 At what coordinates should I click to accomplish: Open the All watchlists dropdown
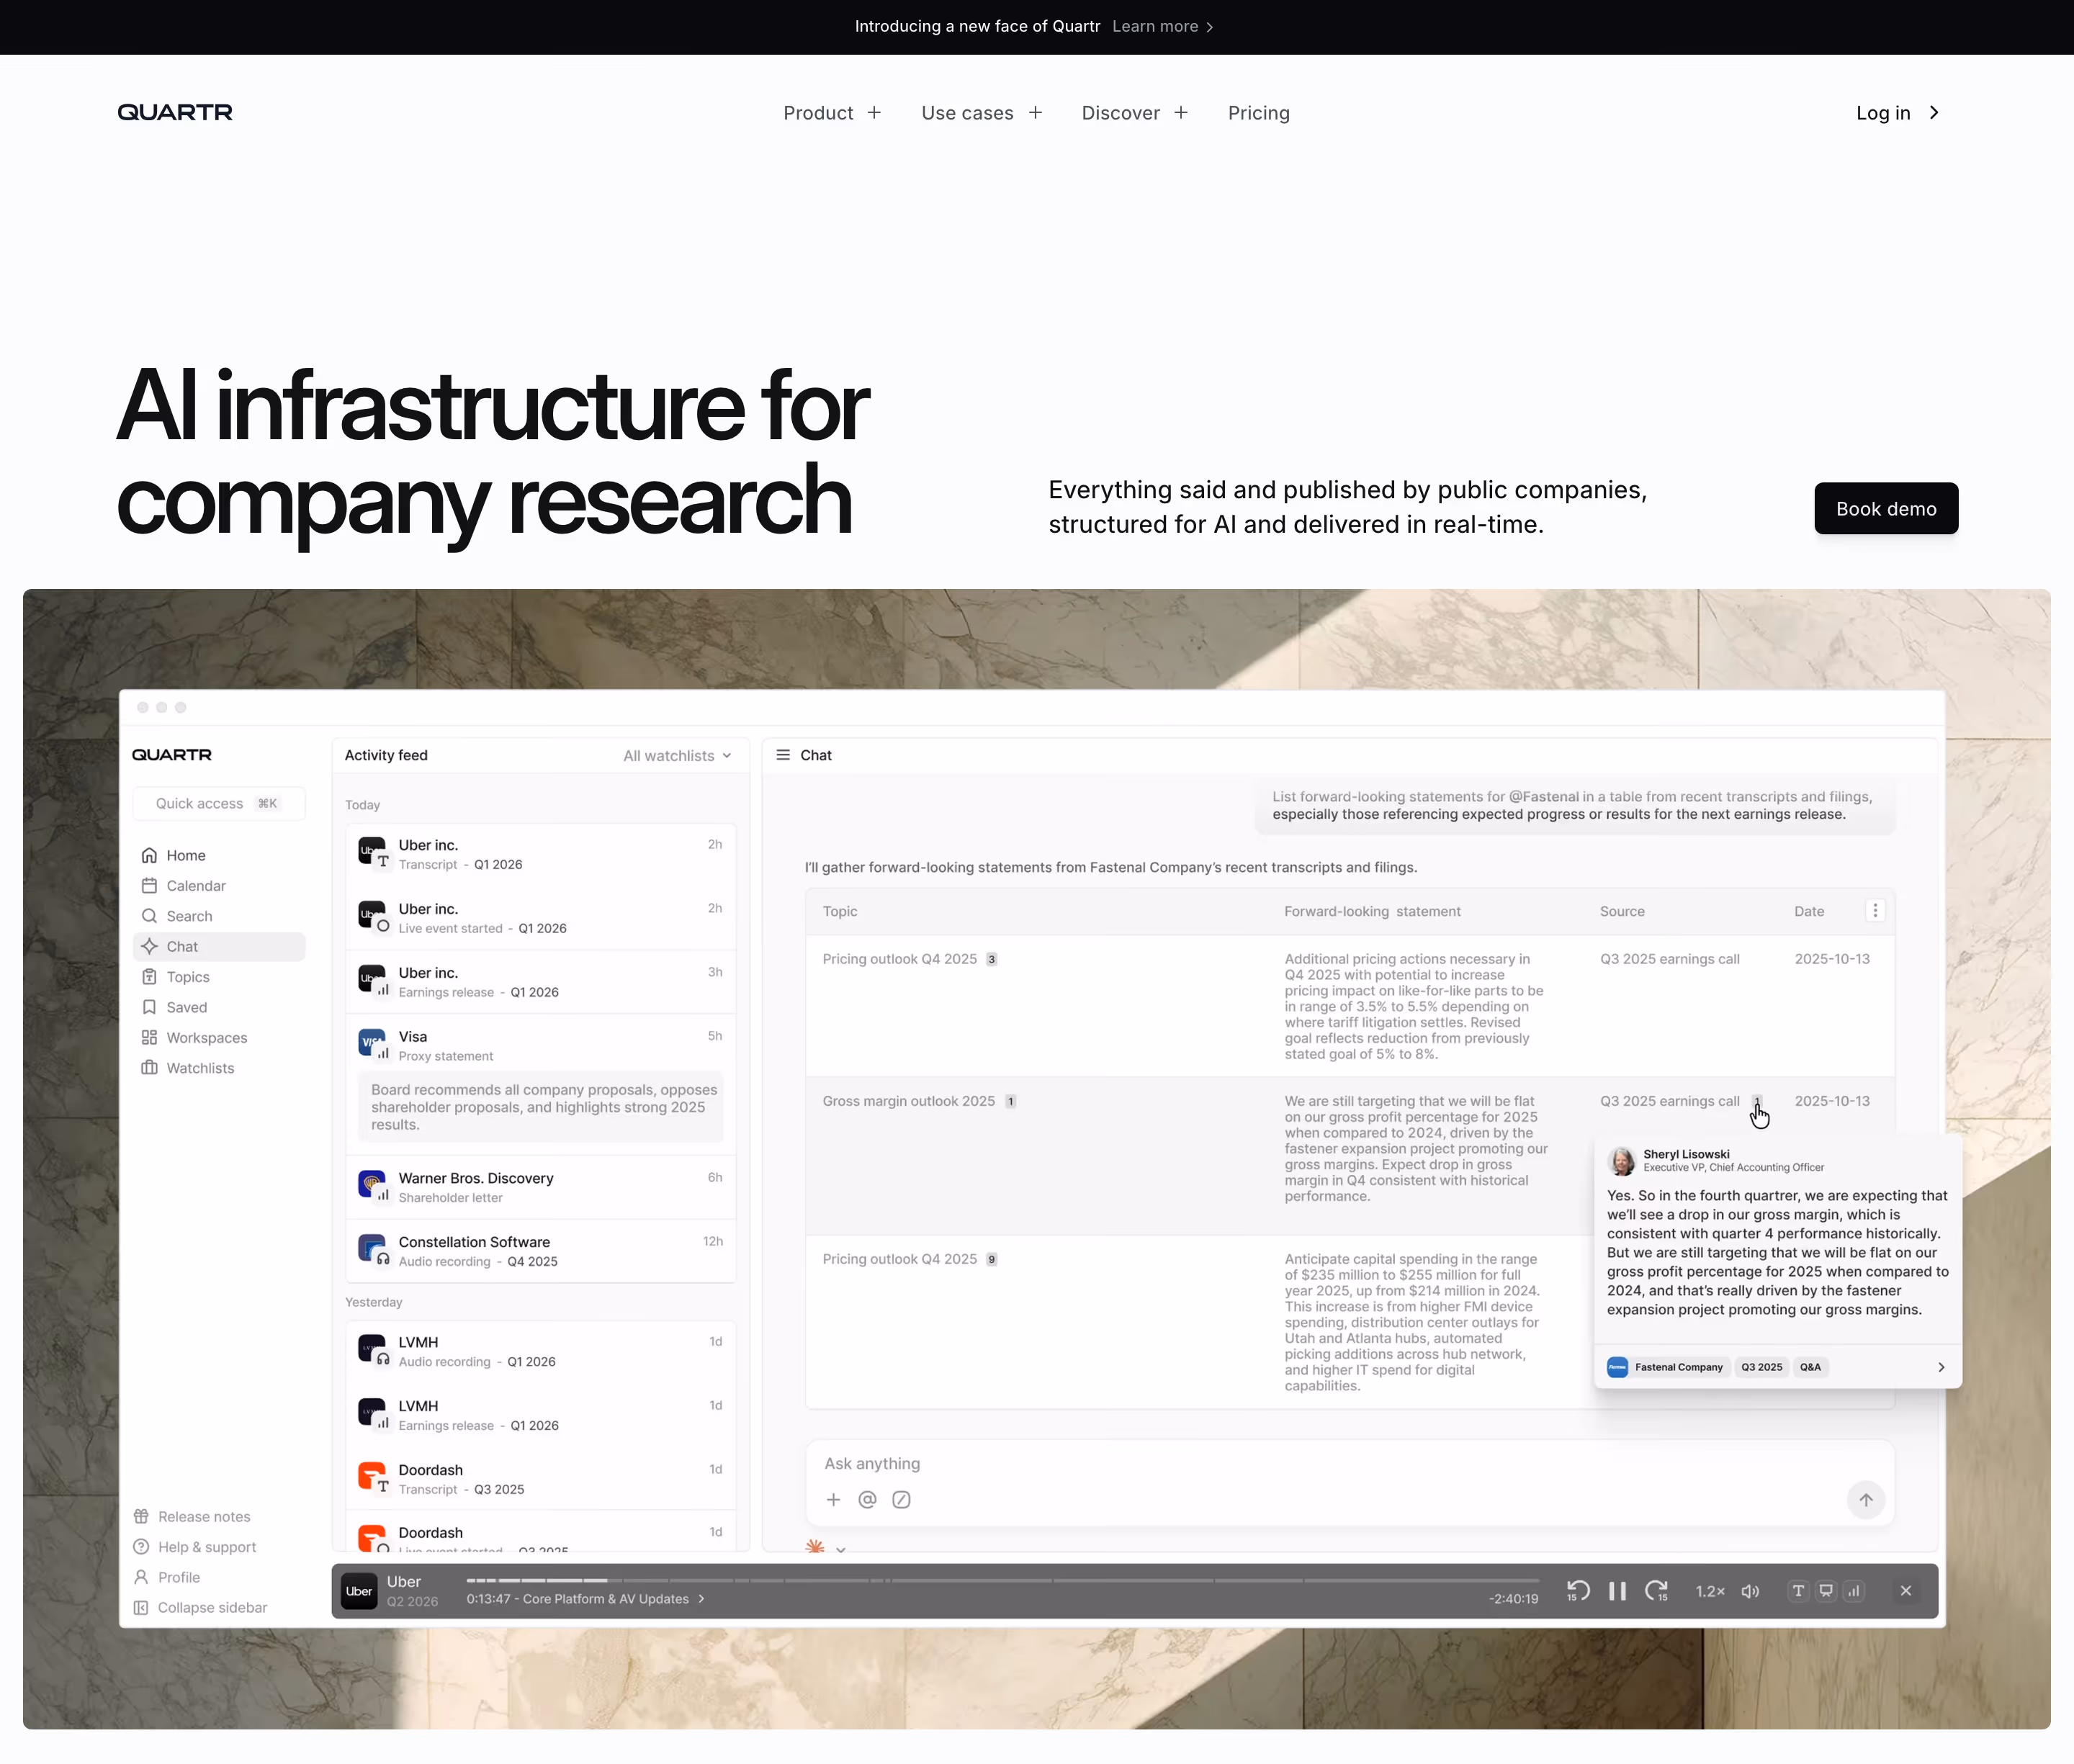tap(677, 756)
